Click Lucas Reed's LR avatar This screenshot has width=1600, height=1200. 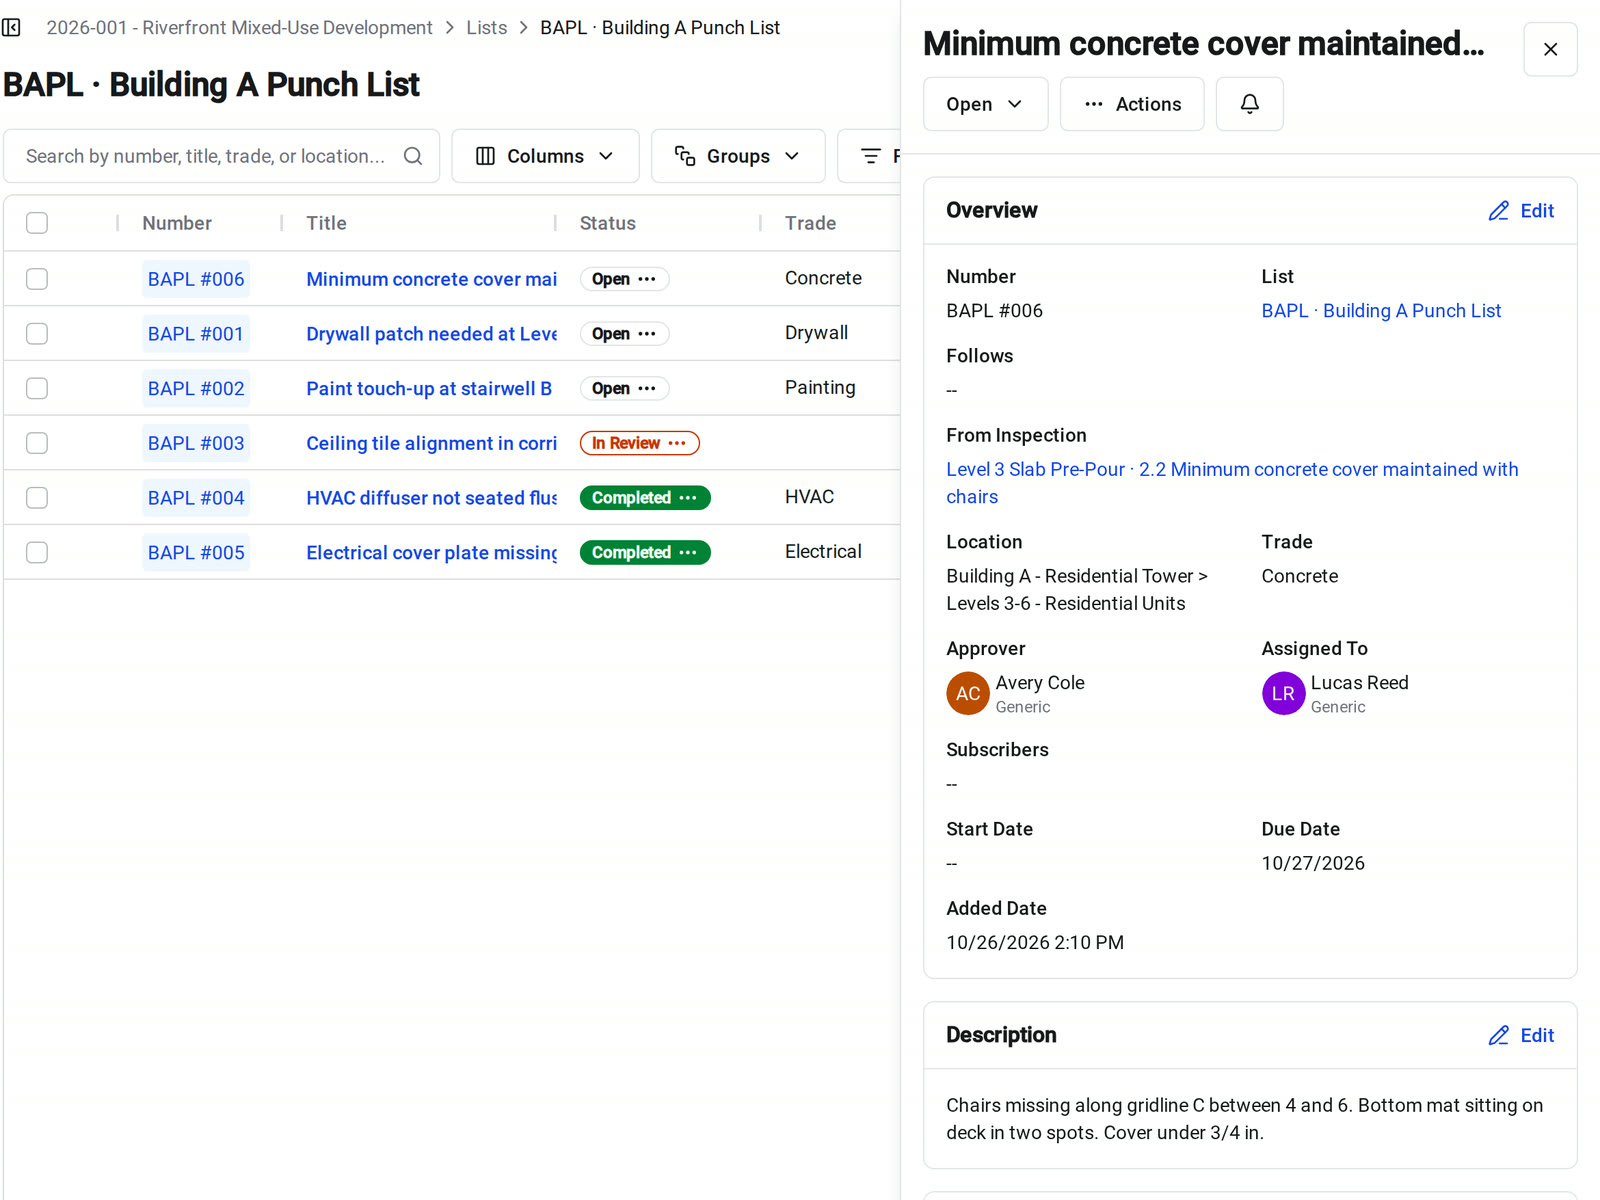tap(1283, 693)
